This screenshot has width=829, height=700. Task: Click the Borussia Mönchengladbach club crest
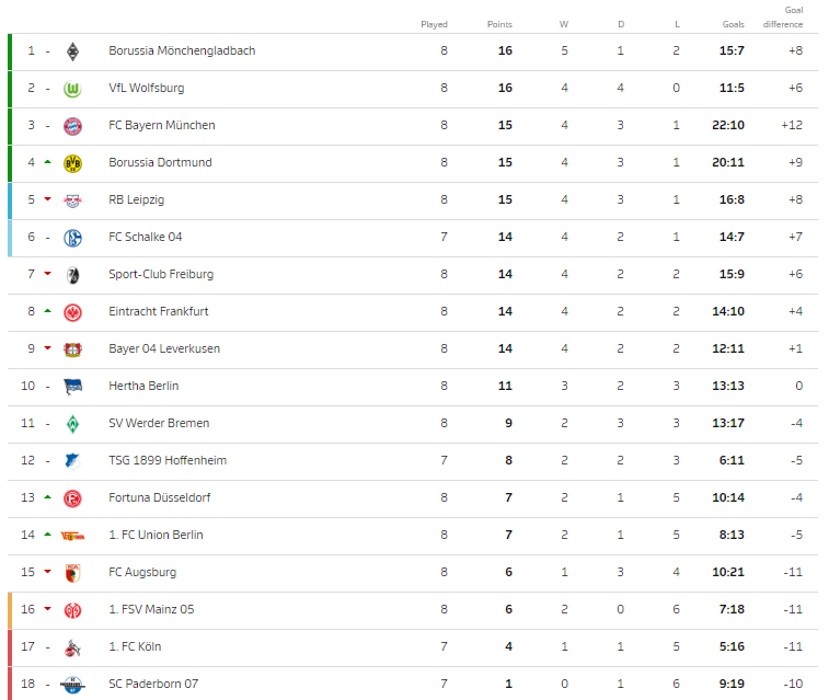pyautogui.click(x=72, y=51)
